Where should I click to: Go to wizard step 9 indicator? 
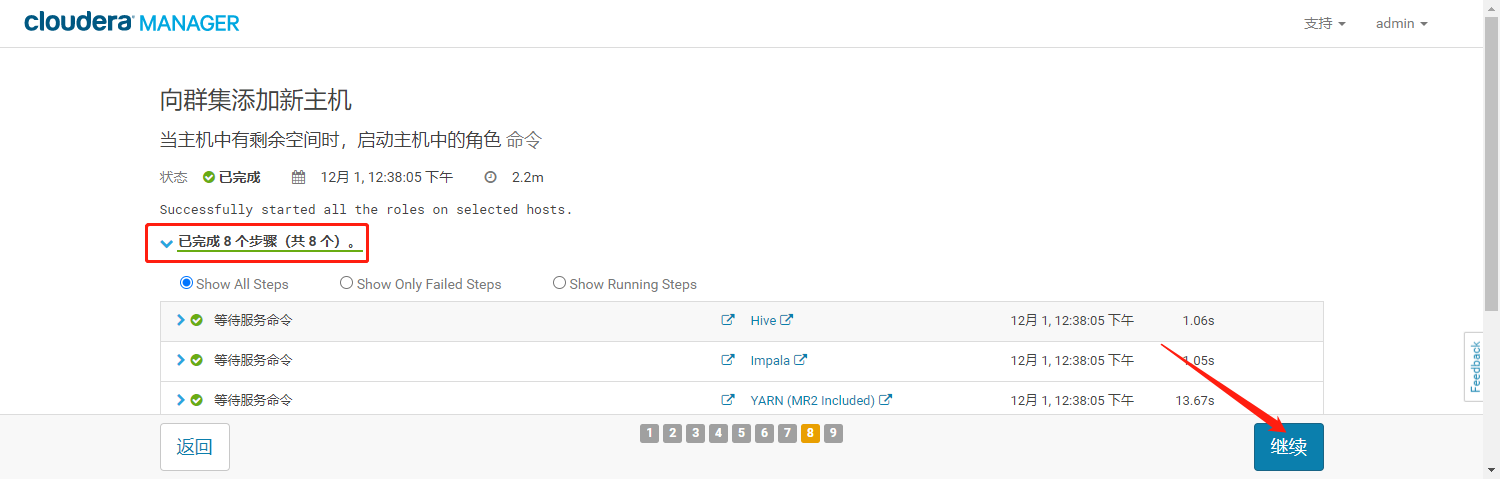833,433
